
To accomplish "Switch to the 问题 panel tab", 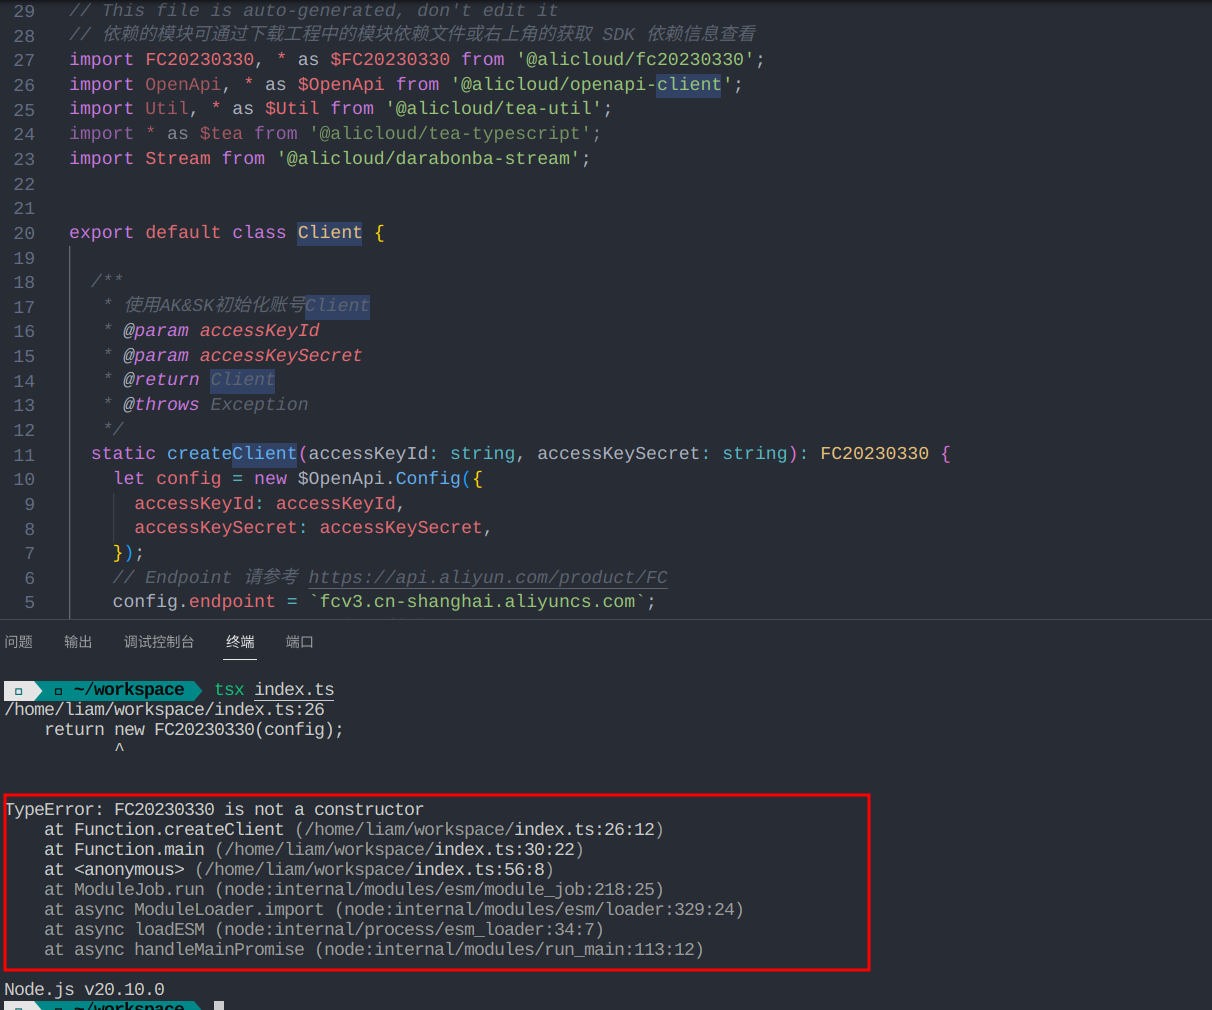I will (x=19, y=642).
